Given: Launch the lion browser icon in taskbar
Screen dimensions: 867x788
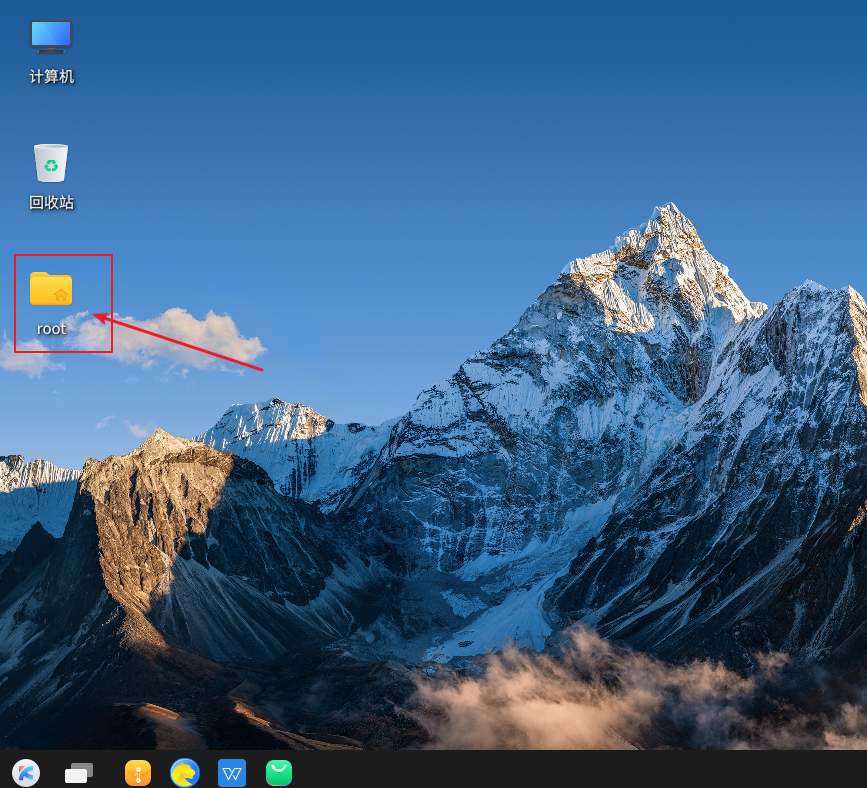Looking at the screenshot, I should pos(185,773).
